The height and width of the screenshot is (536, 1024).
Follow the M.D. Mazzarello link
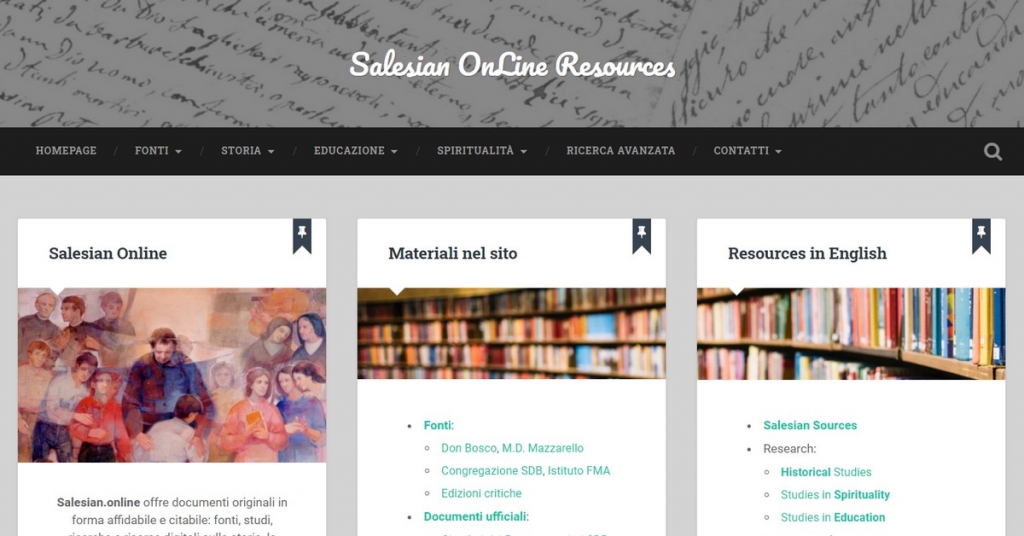click(x=543, y=448)
